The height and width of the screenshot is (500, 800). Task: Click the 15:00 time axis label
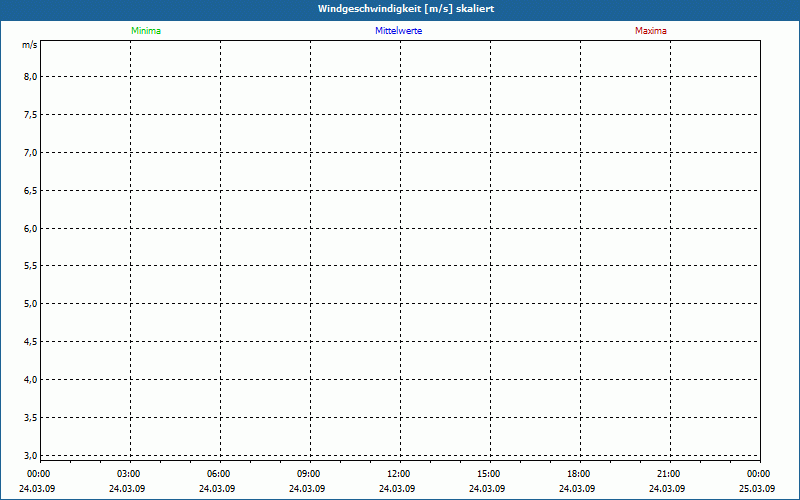[x=489, y=474]
